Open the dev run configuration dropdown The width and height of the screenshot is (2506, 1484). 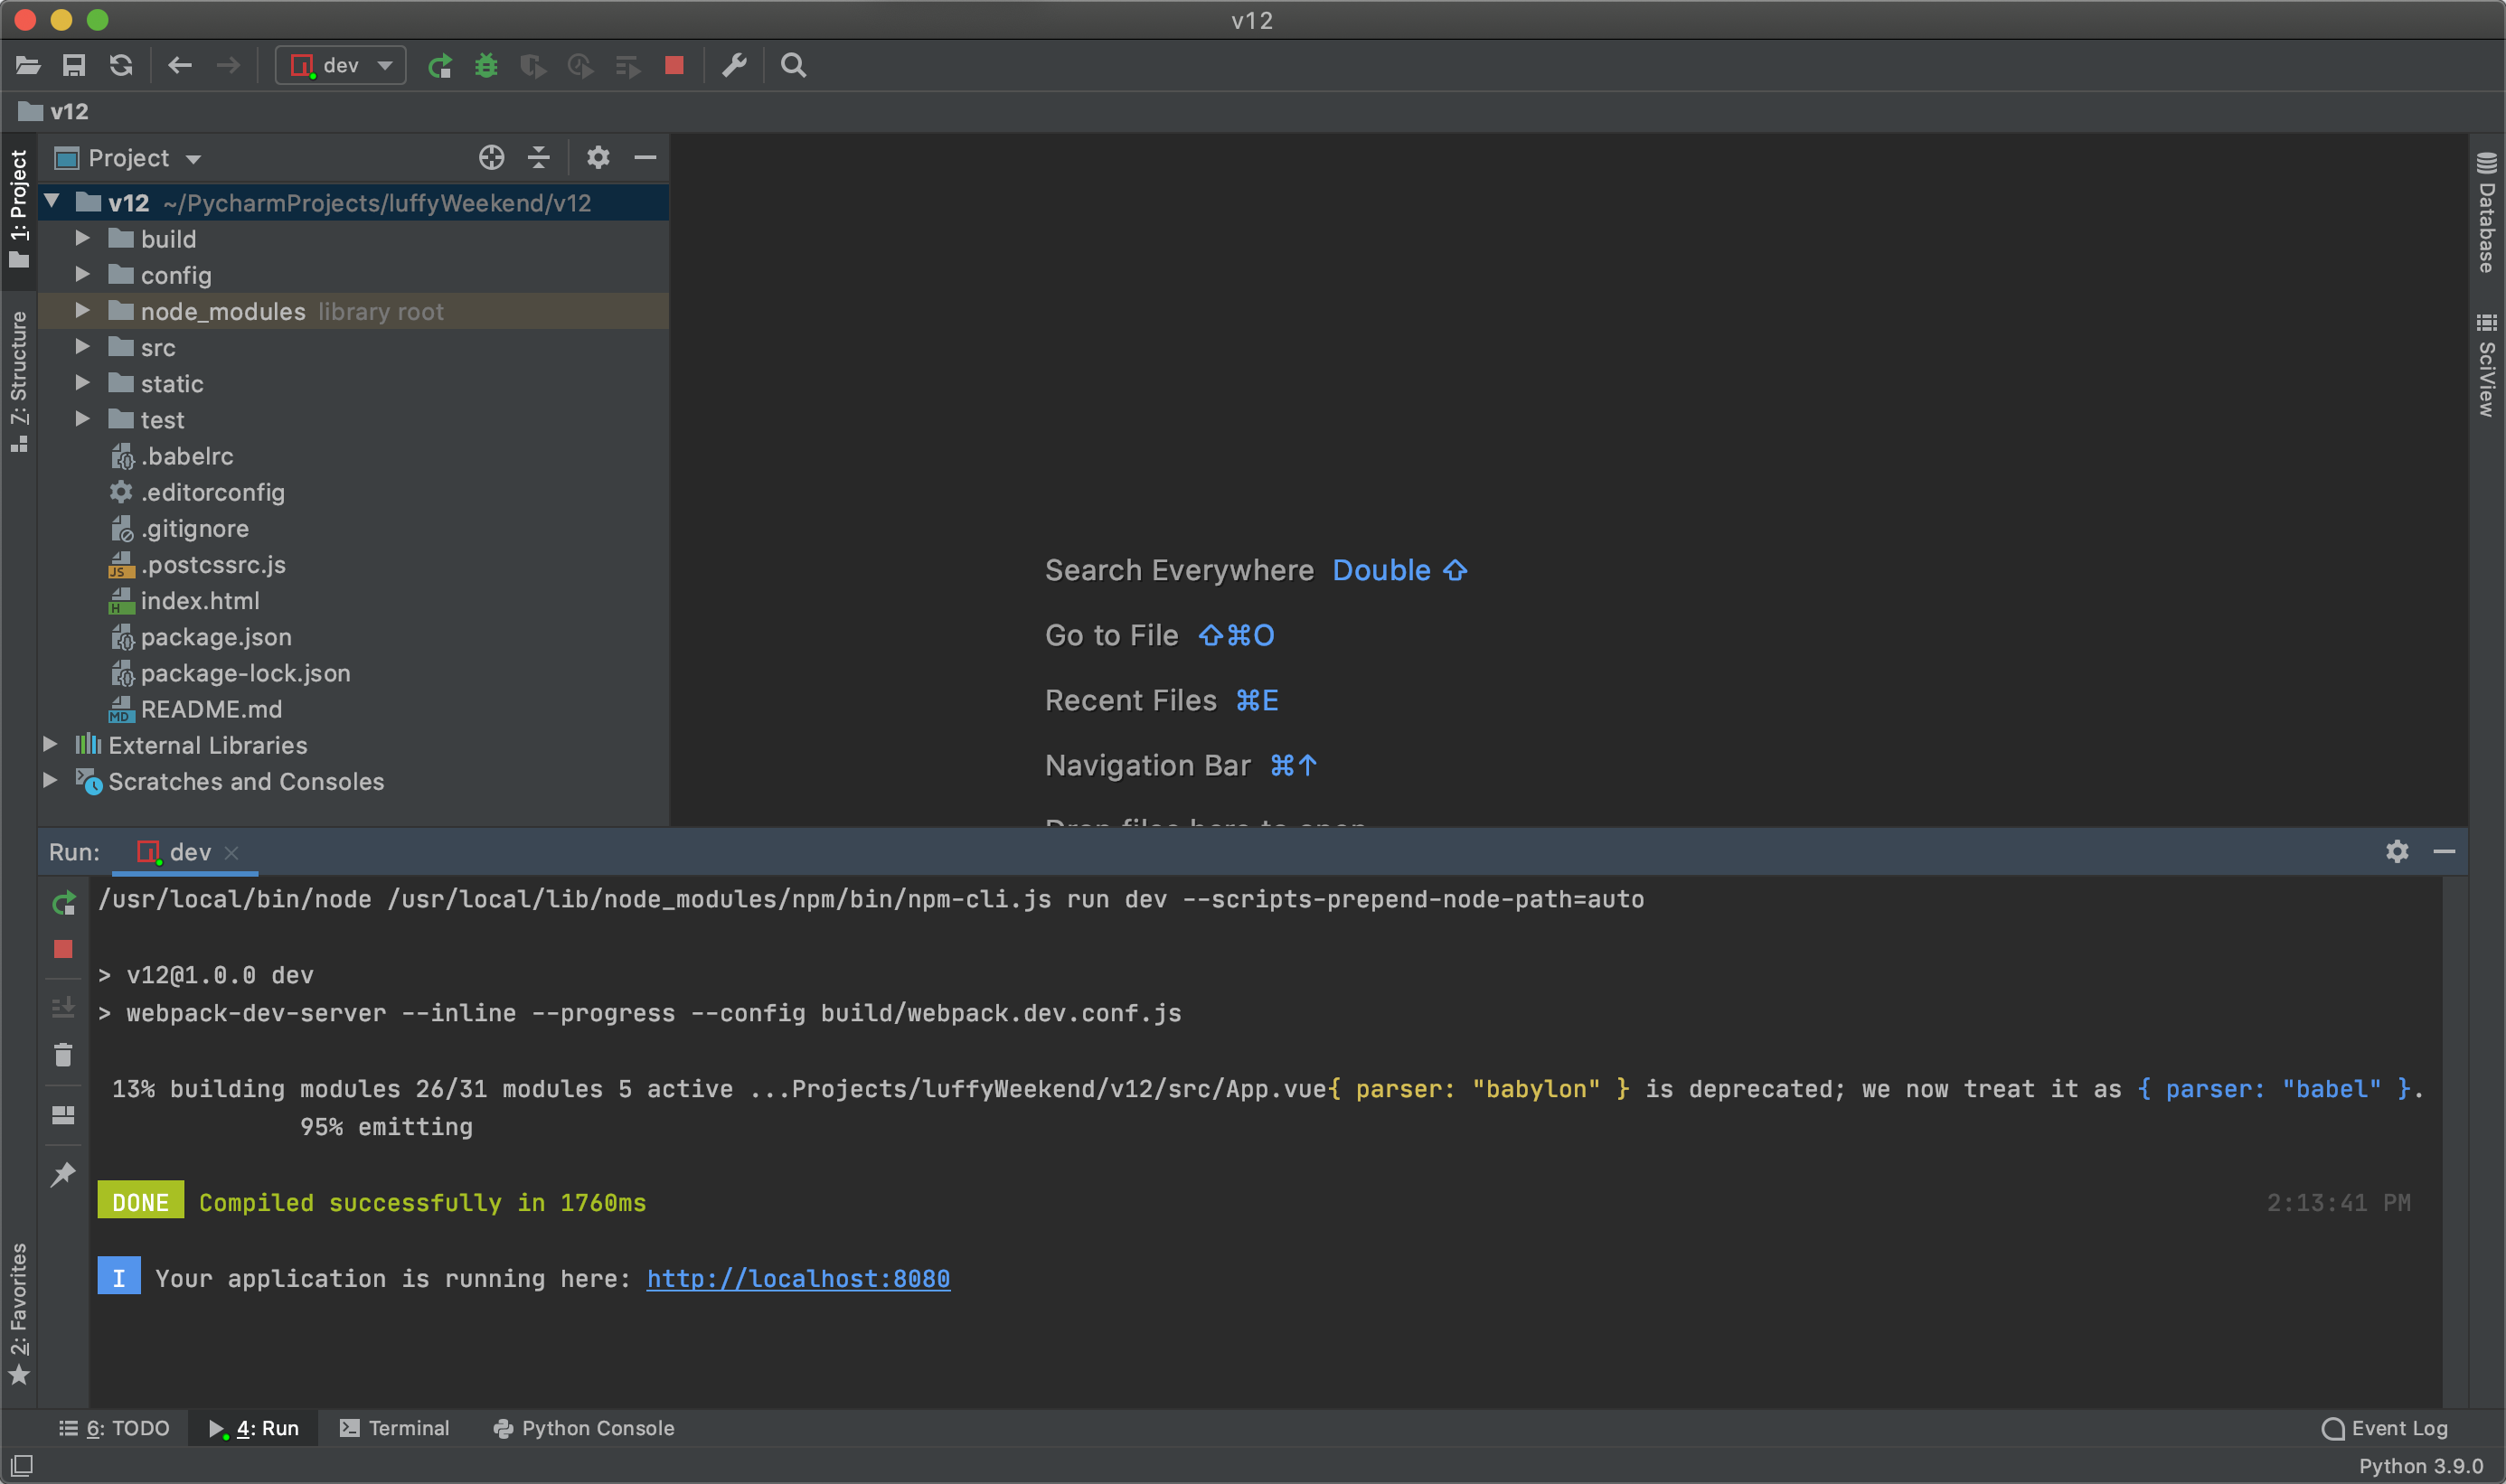(341, 65)
